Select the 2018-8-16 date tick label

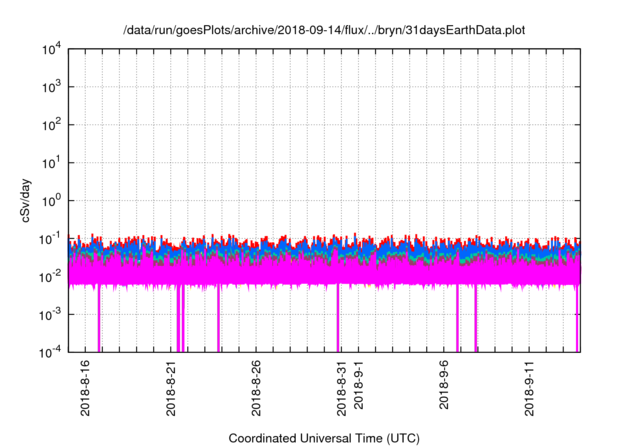coord(85,388)
